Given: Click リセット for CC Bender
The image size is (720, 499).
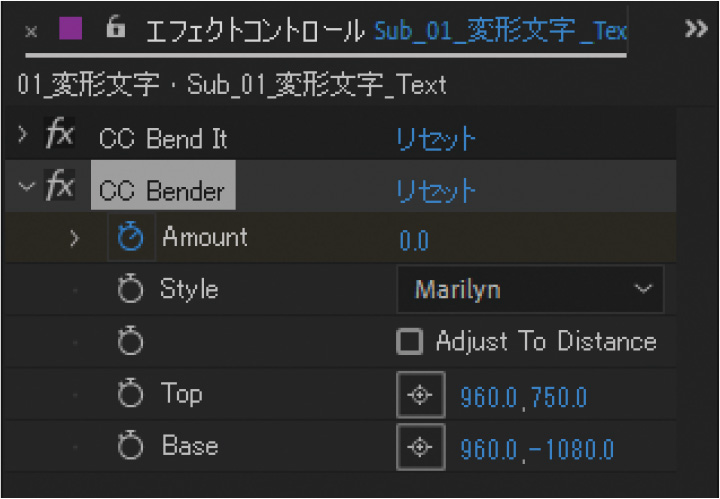Looking at the screenshot, I should 436,189.
